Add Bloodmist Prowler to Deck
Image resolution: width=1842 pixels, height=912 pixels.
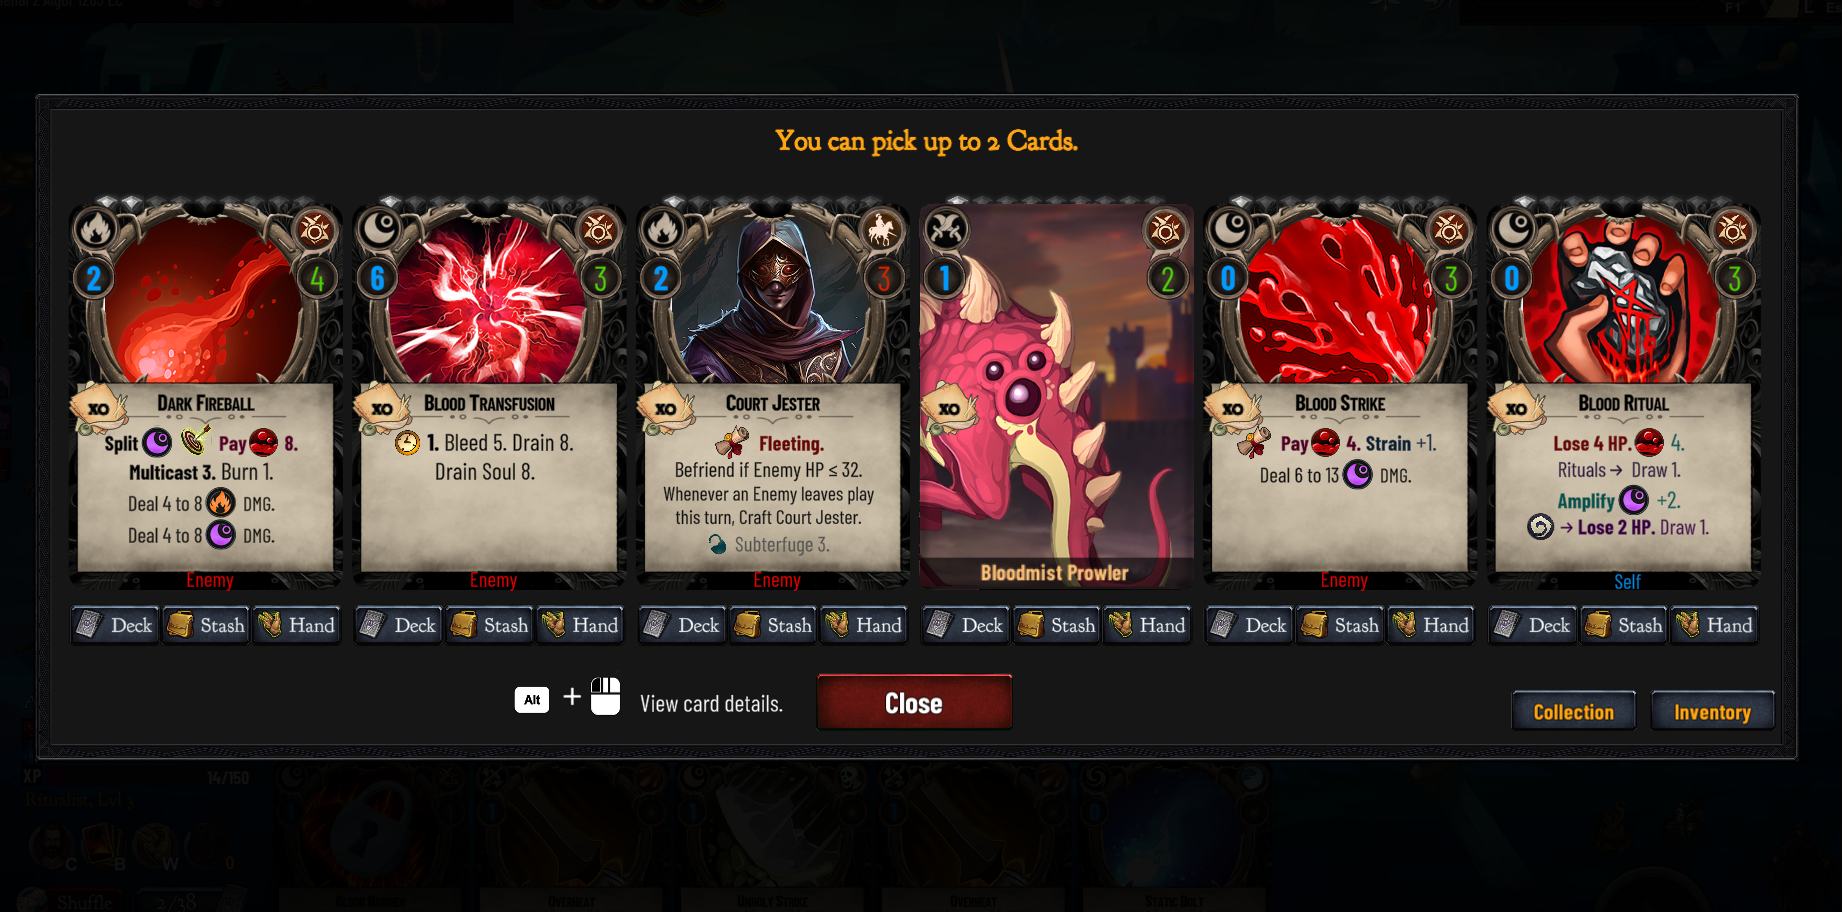point(966,625)
